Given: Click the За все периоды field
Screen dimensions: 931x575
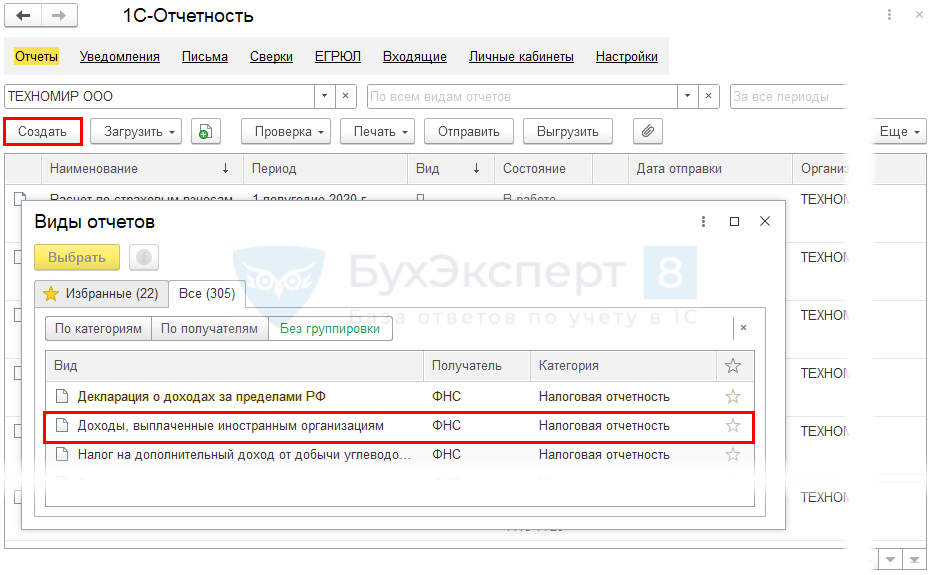Looking at the screenshot, I should pyautogui.click(x=788, y=96).
